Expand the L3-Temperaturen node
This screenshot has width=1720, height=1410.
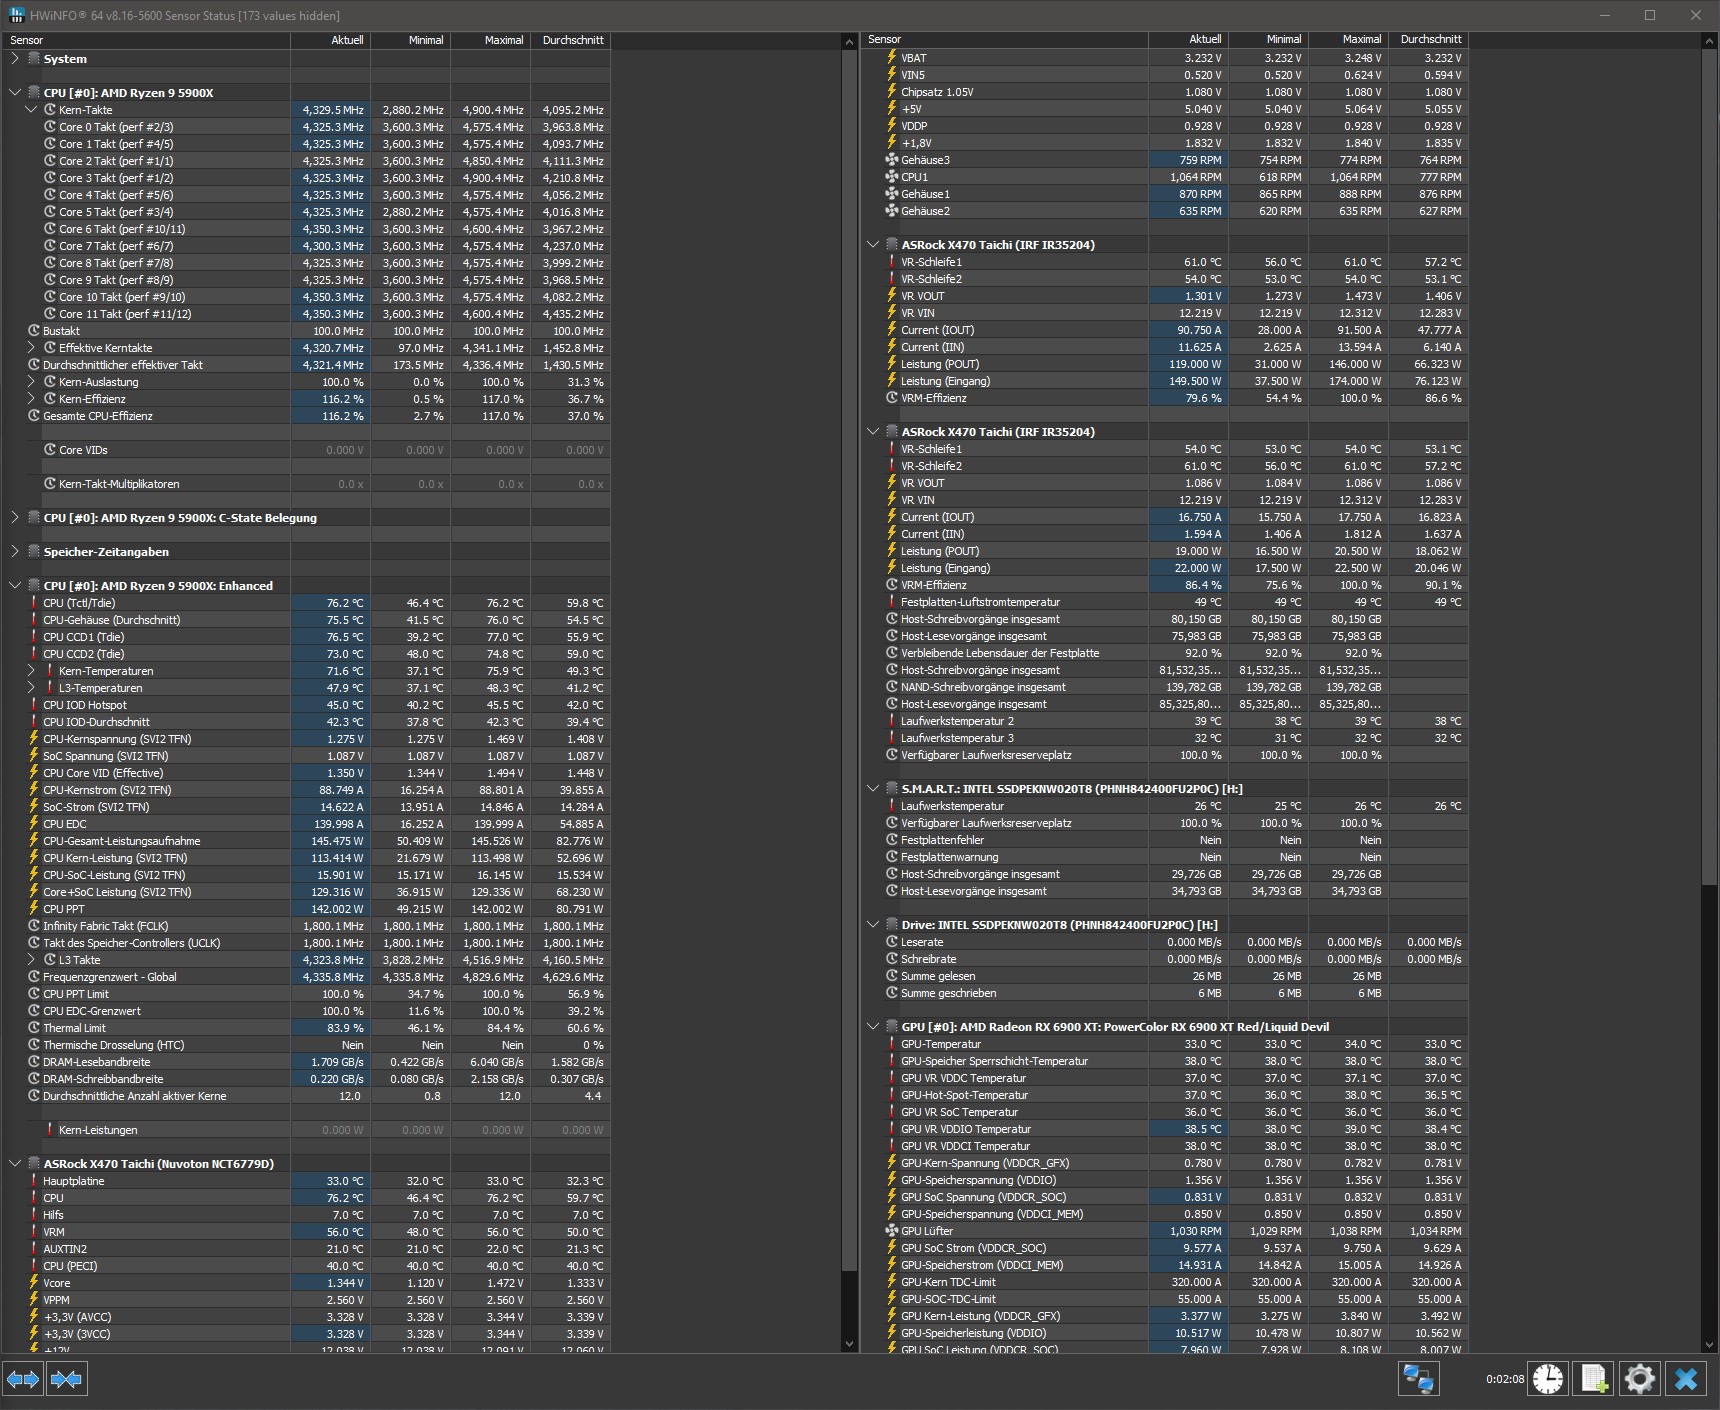click(31, 688)
